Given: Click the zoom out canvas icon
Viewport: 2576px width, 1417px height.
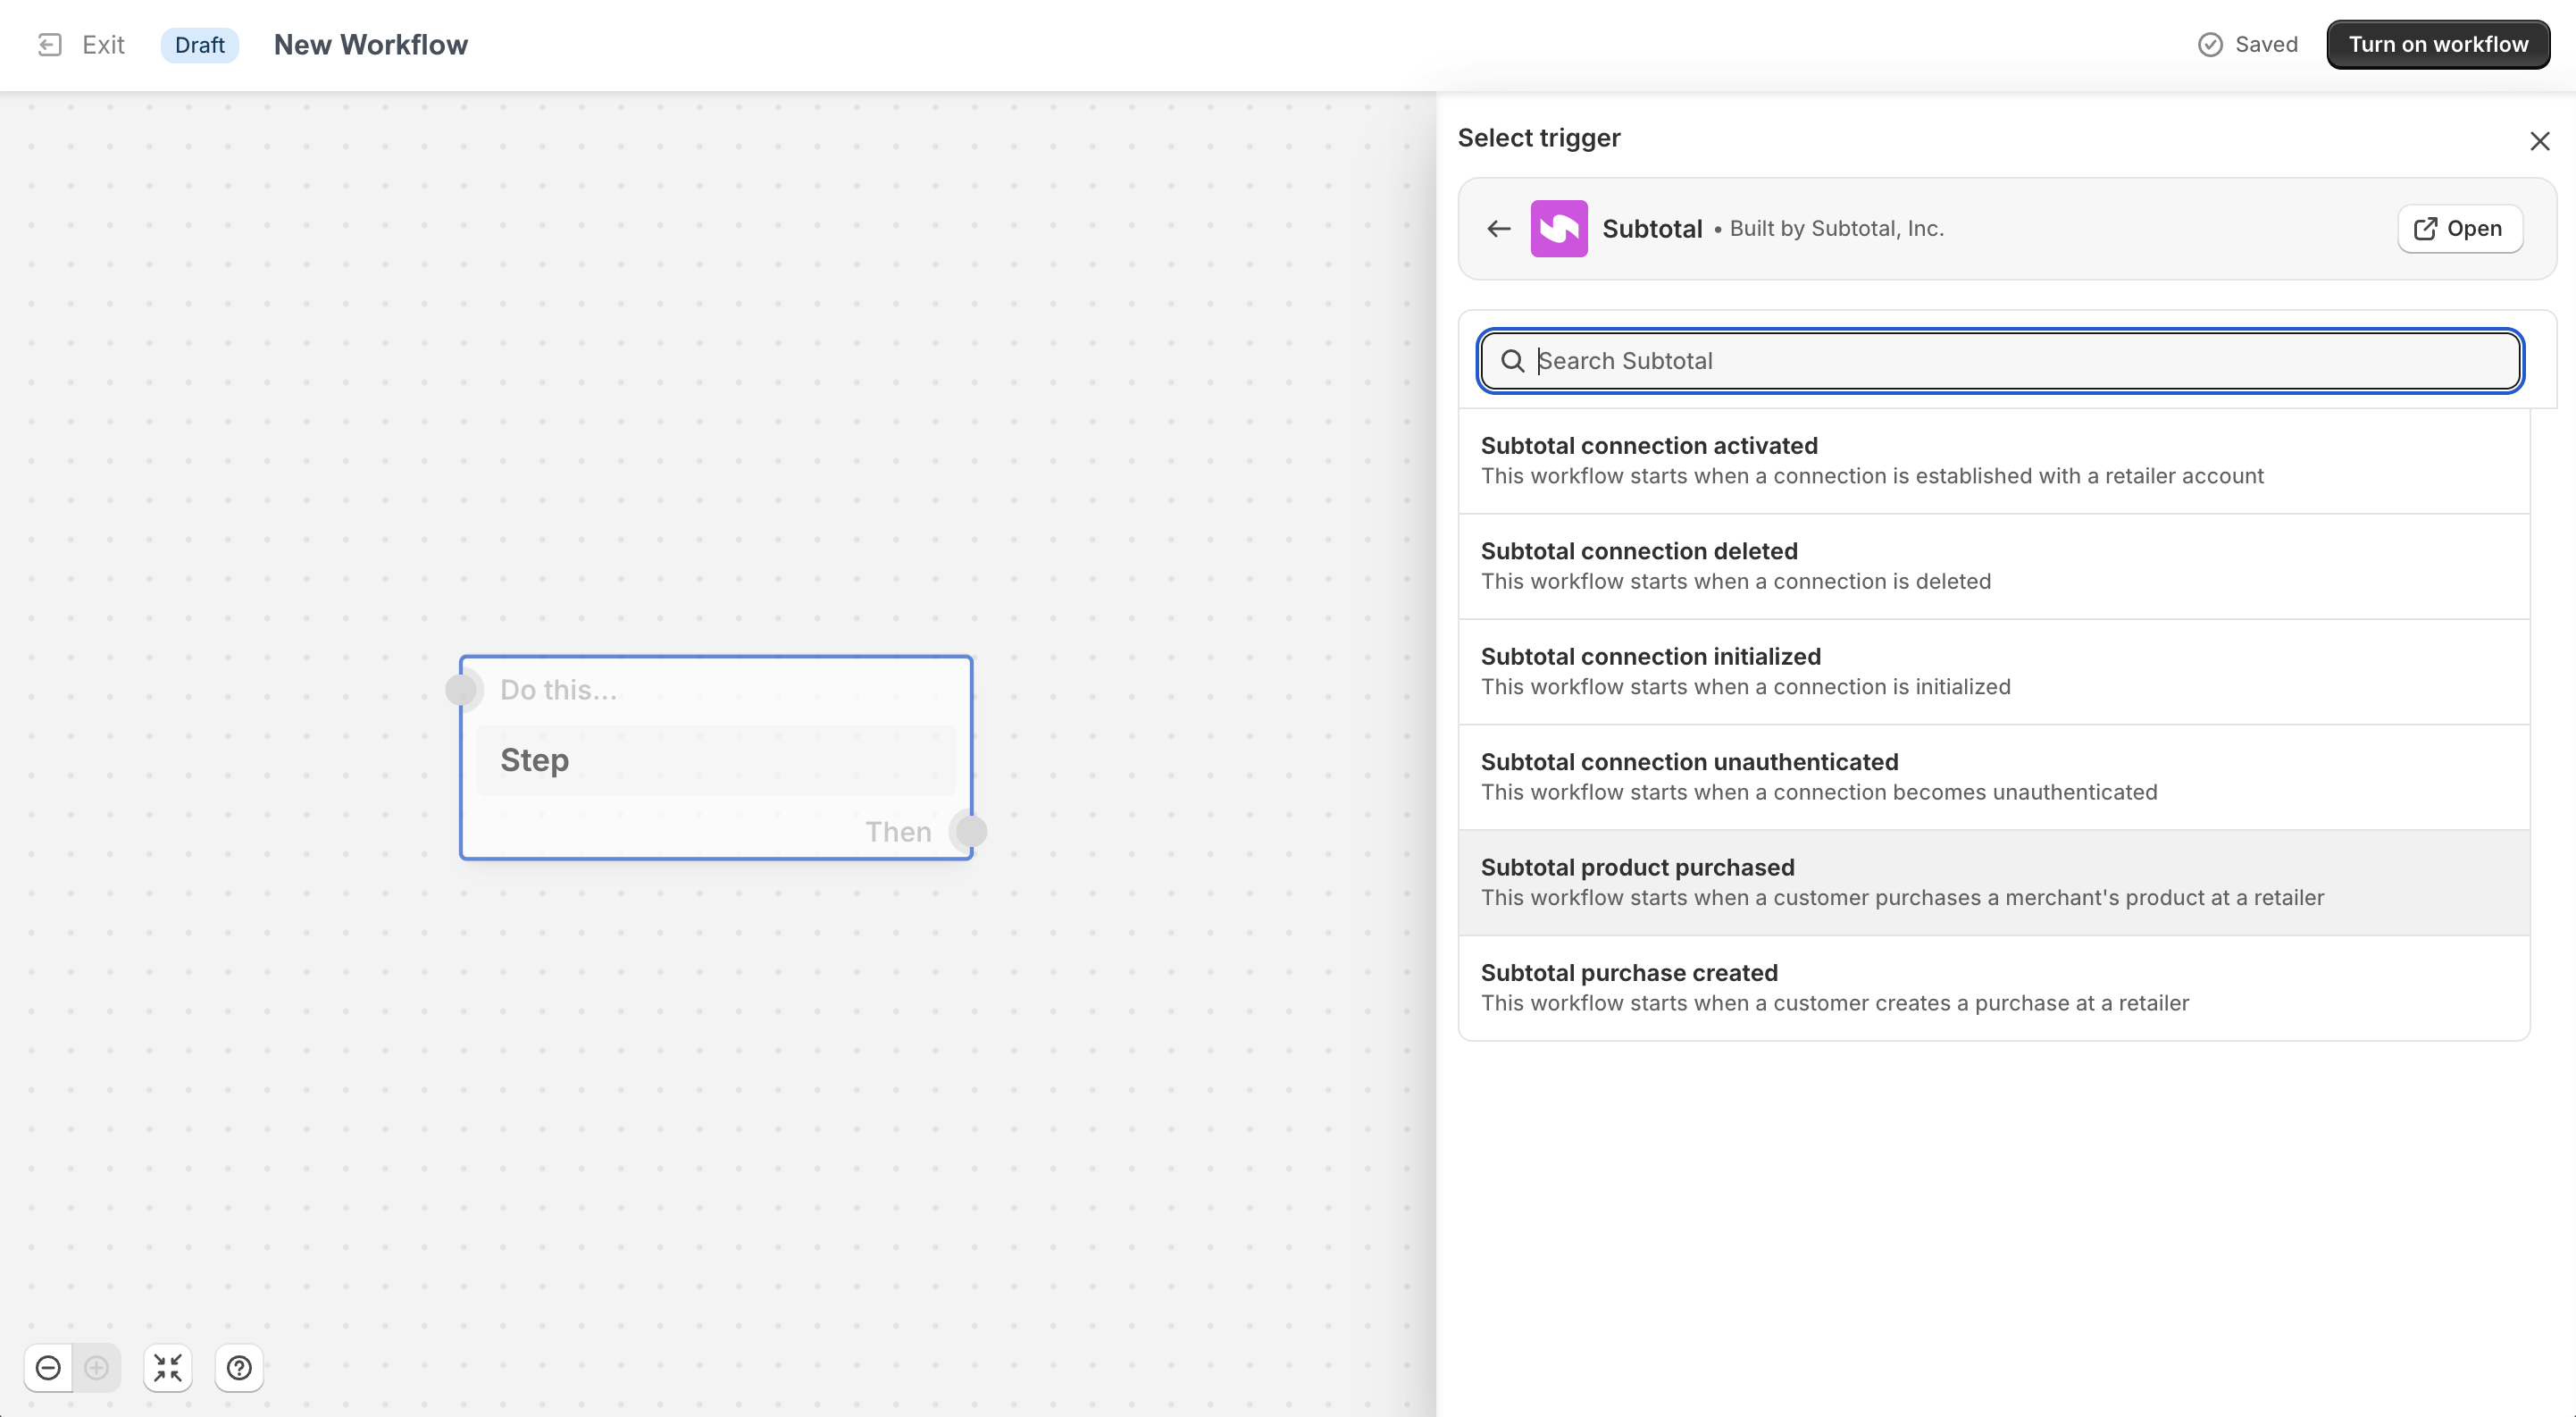Looking at the screenshot, I should 48,1367.
